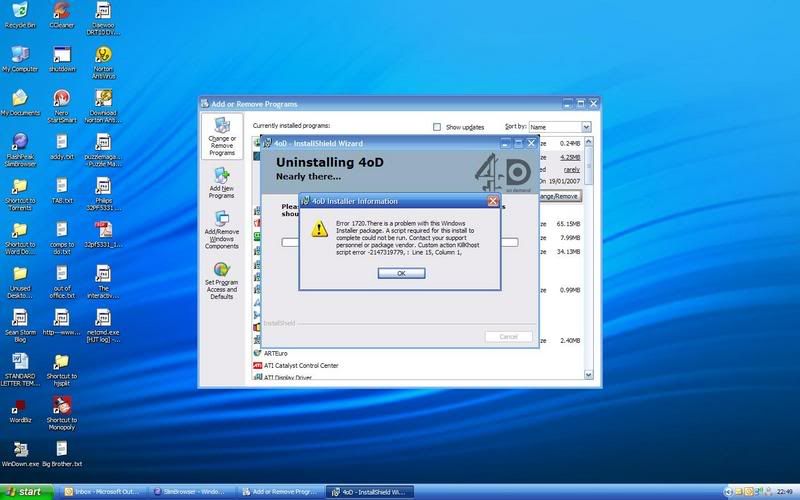Open Shortcut to hjsplit folder icon

pos(62,369)
